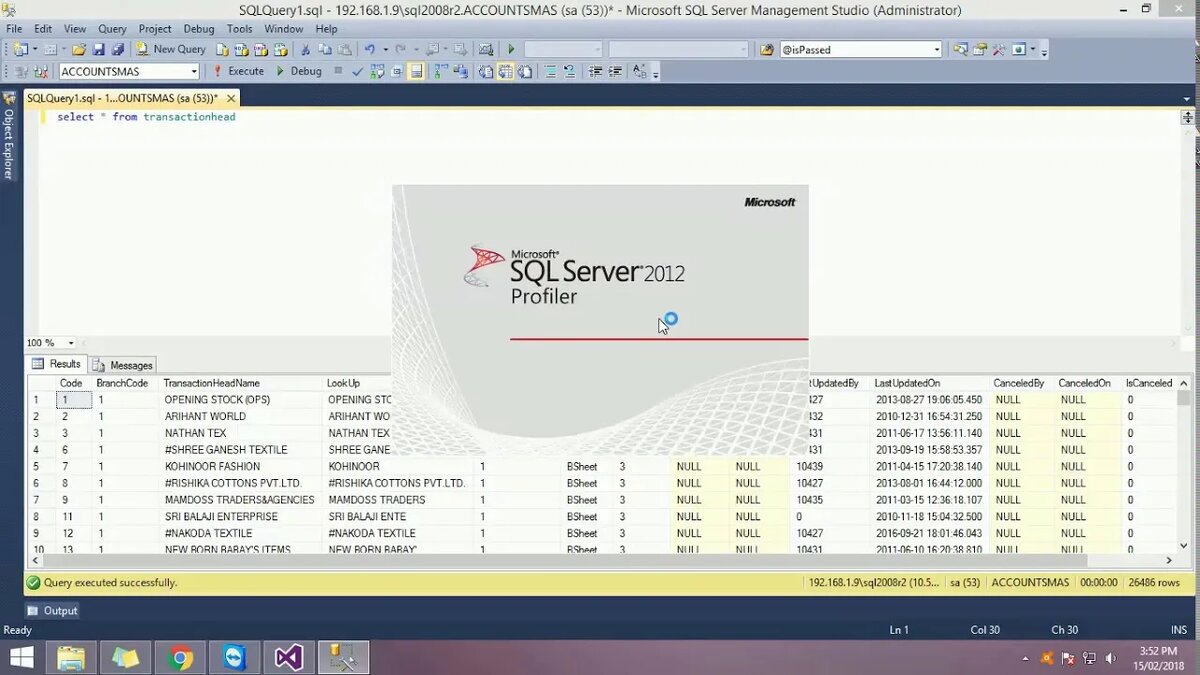Image resolution: width=1200 pixels, height=675 pixels.
Task: Click the New Query toolbar button
Action: pyautogui.click(x=171, y=49)
